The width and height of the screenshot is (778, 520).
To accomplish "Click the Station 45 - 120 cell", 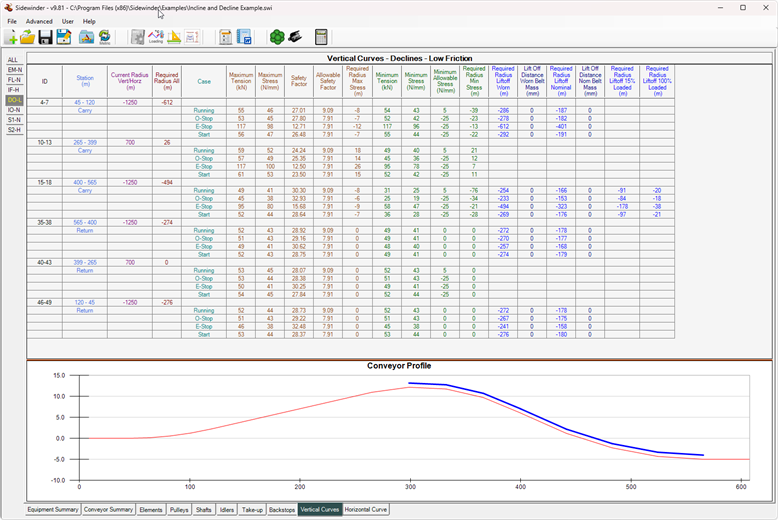I will [83, 102].
